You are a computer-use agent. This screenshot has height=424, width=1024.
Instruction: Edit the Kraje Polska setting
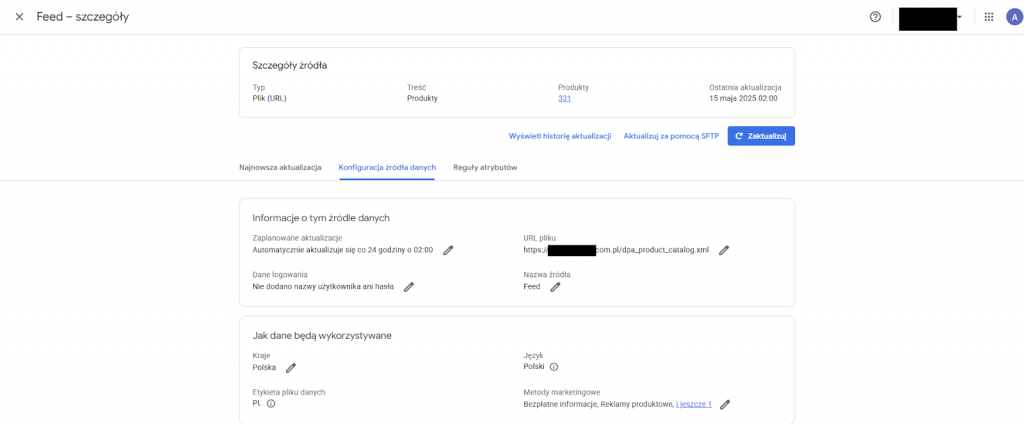(x=291, y=368)
